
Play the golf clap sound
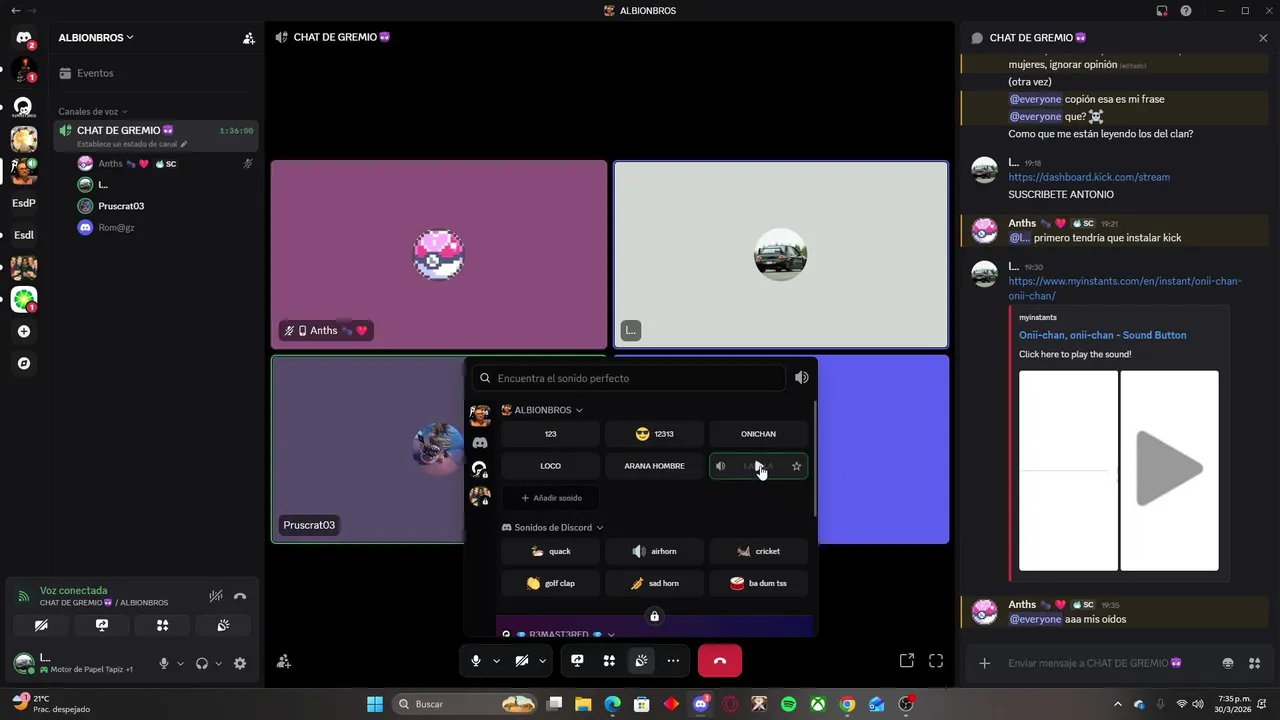pos(550,583)
